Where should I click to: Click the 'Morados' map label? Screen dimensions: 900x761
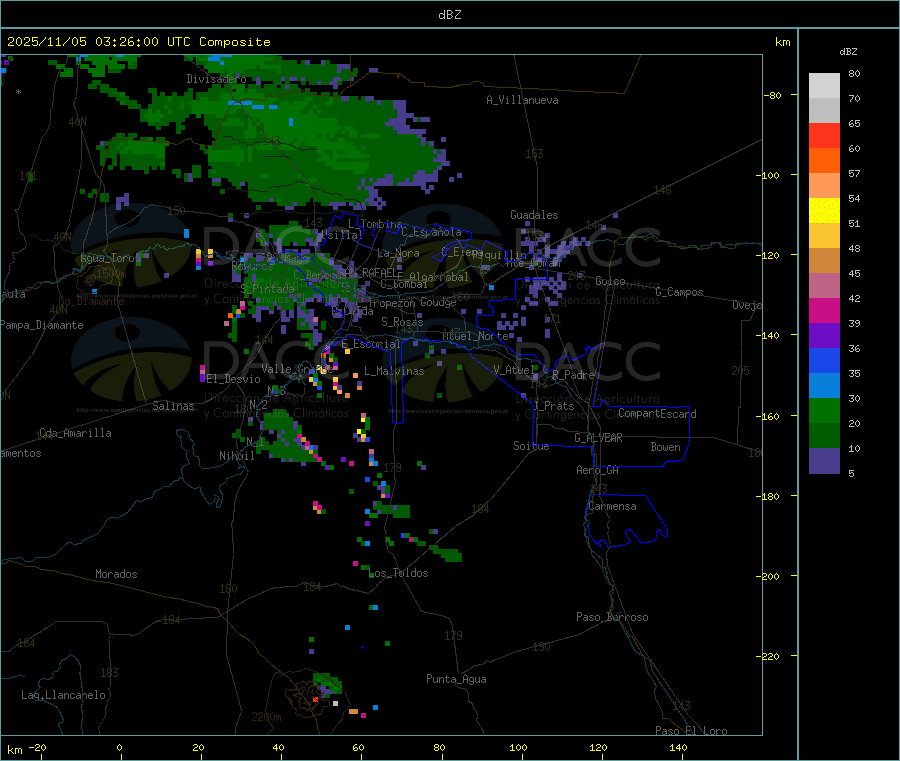click(116, 574)
